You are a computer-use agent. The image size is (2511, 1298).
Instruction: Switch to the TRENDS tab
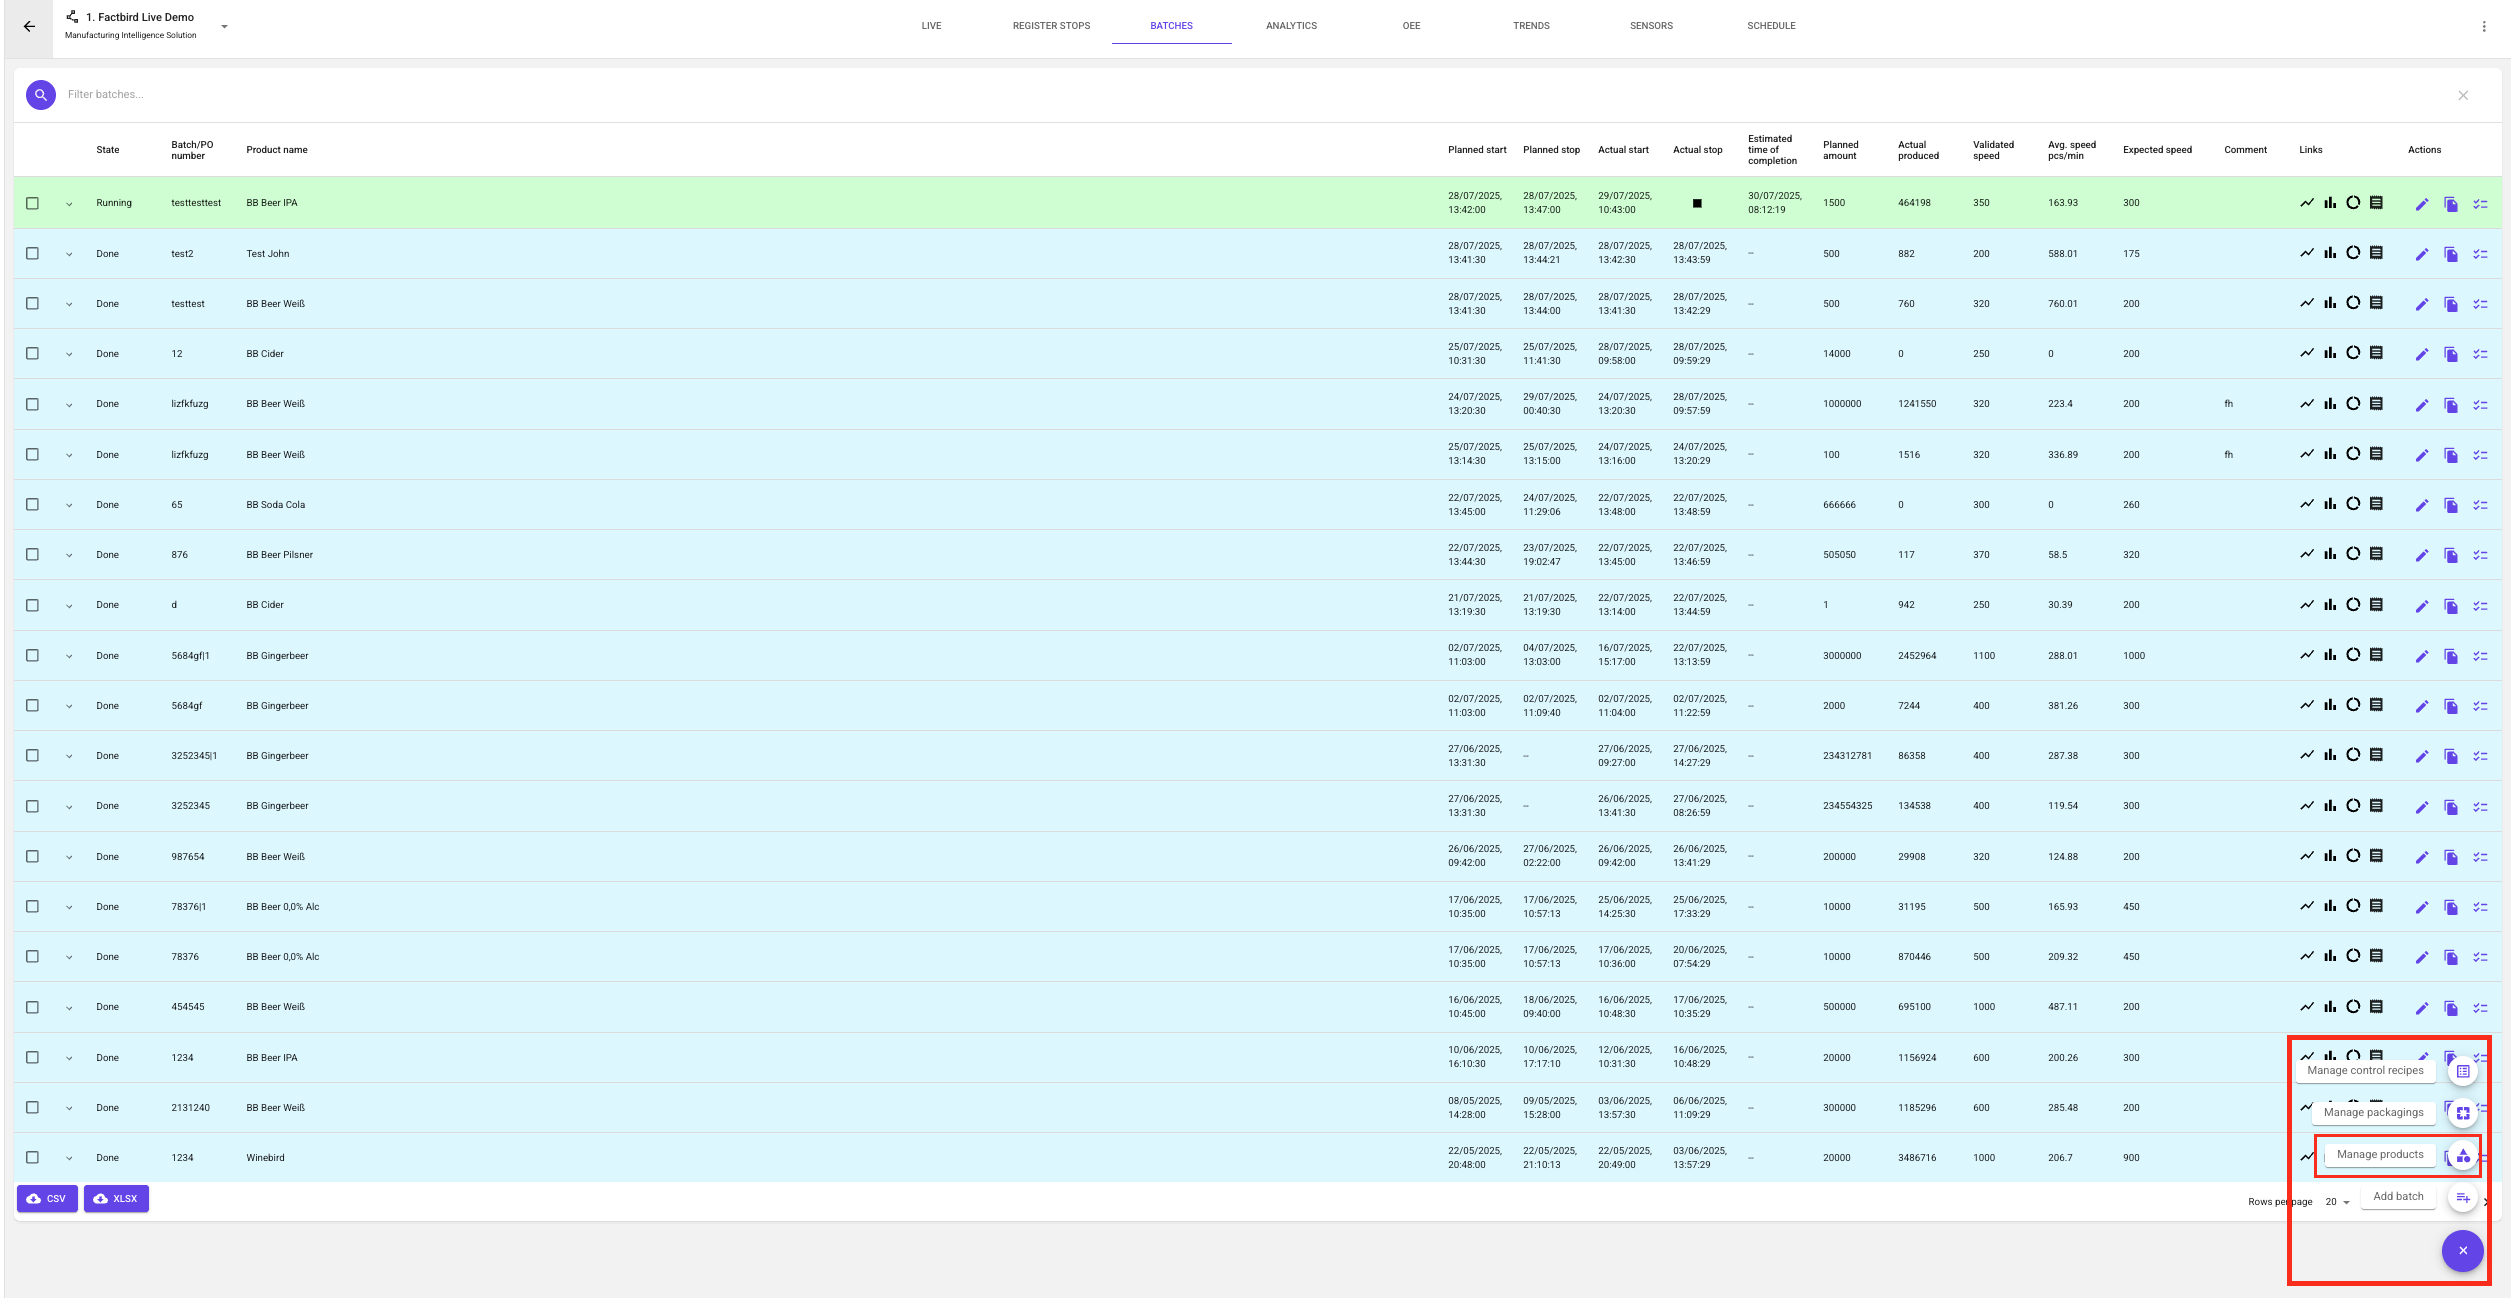pyautogui.click(x=1531, y=26)
